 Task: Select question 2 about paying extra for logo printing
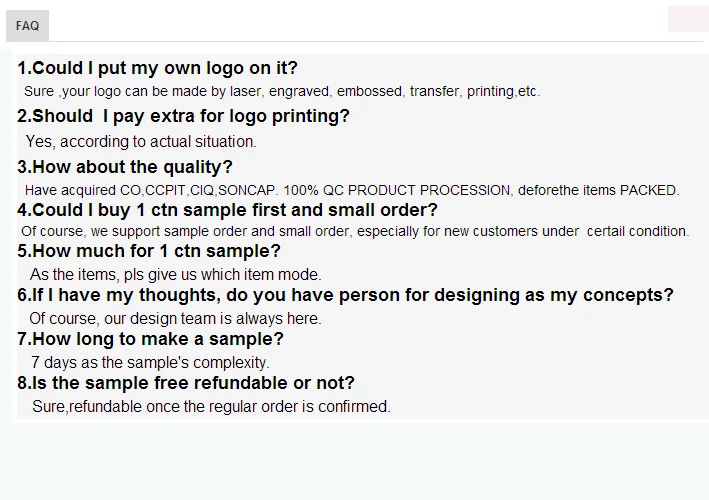(183, 116)
